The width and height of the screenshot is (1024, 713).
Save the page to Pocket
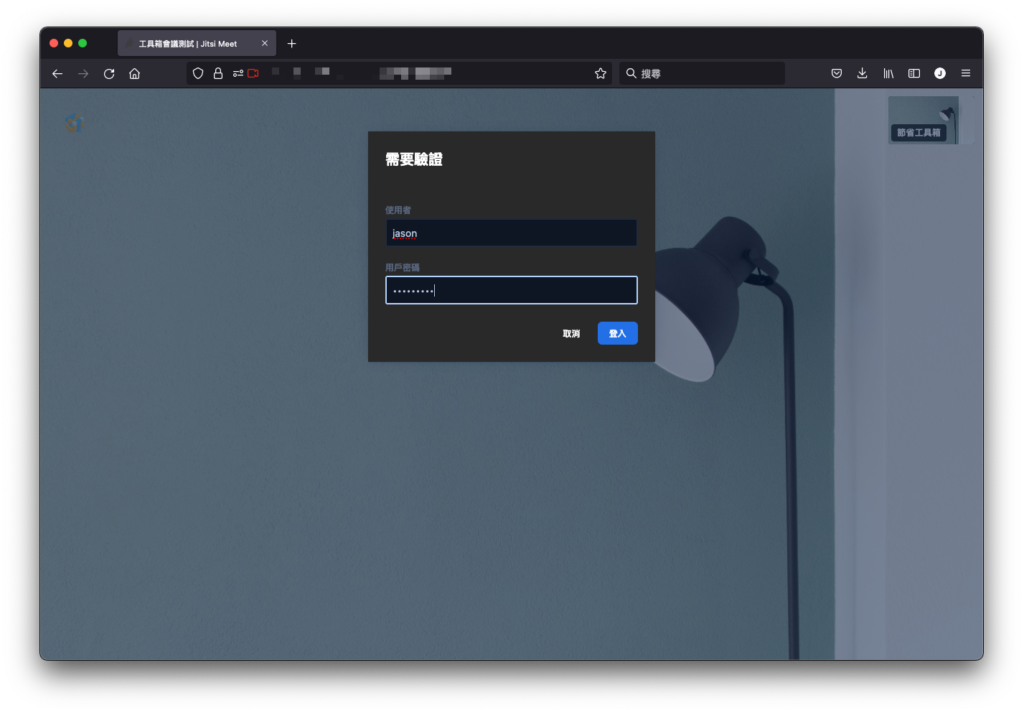(x=837, y=74)
